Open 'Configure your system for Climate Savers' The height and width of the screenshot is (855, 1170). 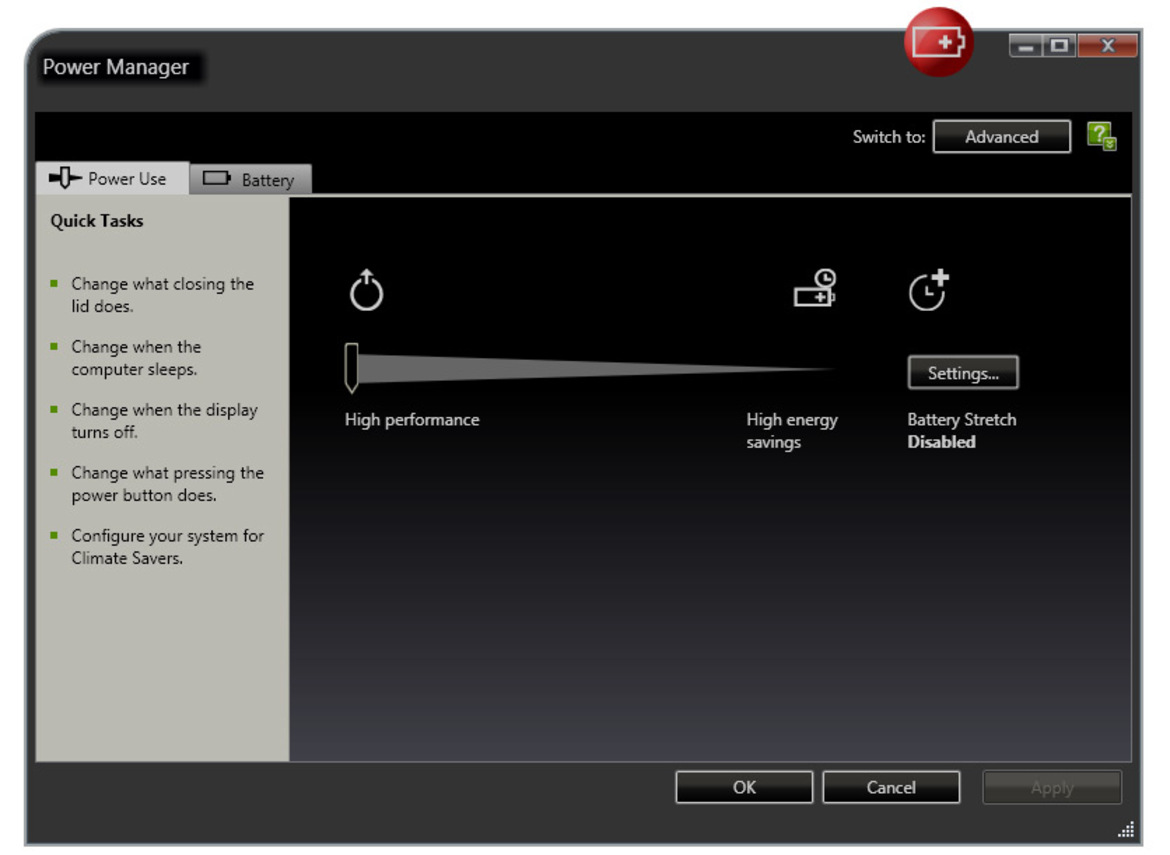168,547
